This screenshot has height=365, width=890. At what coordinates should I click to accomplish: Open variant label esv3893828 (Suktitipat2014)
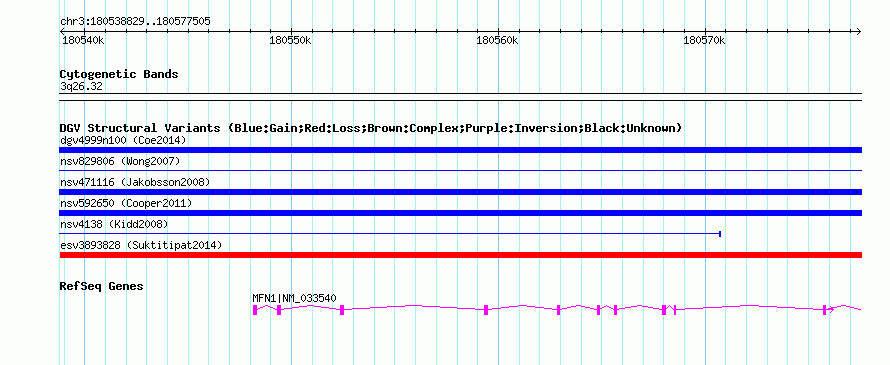(141, 245)
